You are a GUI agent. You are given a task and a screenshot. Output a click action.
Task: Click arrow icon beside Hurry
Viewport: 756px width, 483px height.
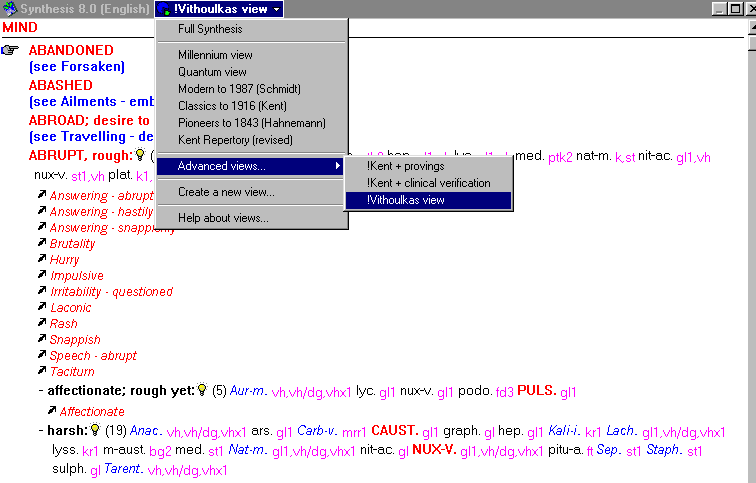point(42,258)
